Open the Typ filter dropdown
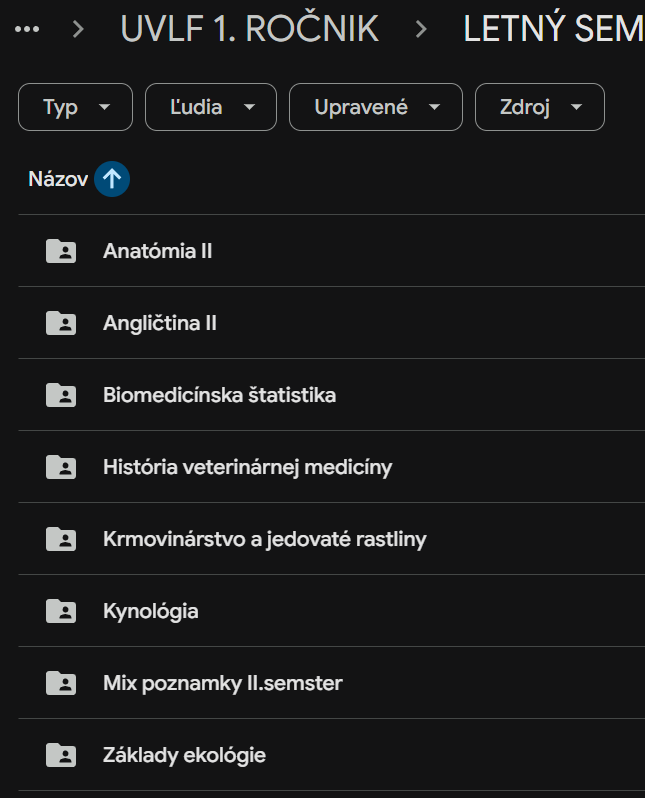645x798 pixels. tap(75, 107)
